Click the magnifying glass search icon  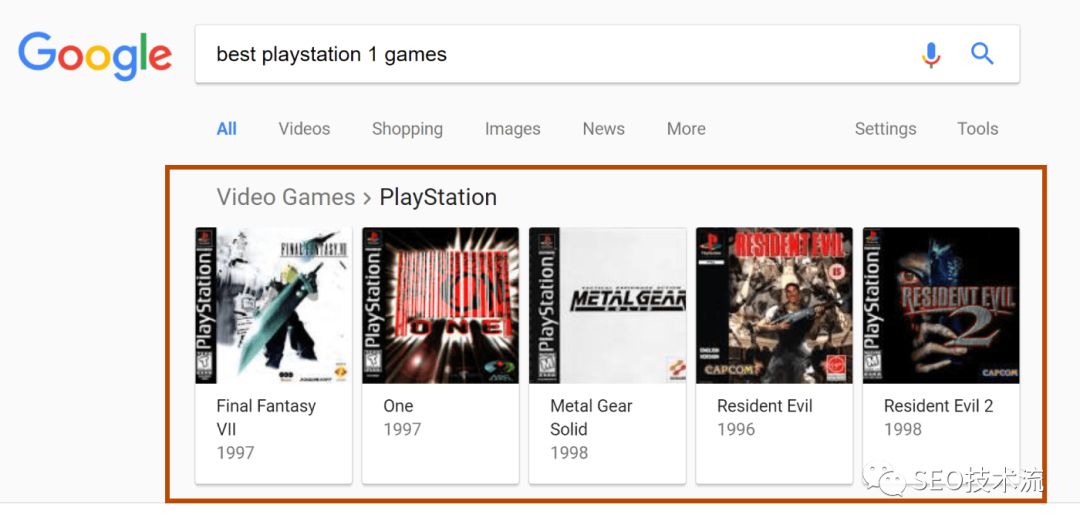(x=982, y=54)
